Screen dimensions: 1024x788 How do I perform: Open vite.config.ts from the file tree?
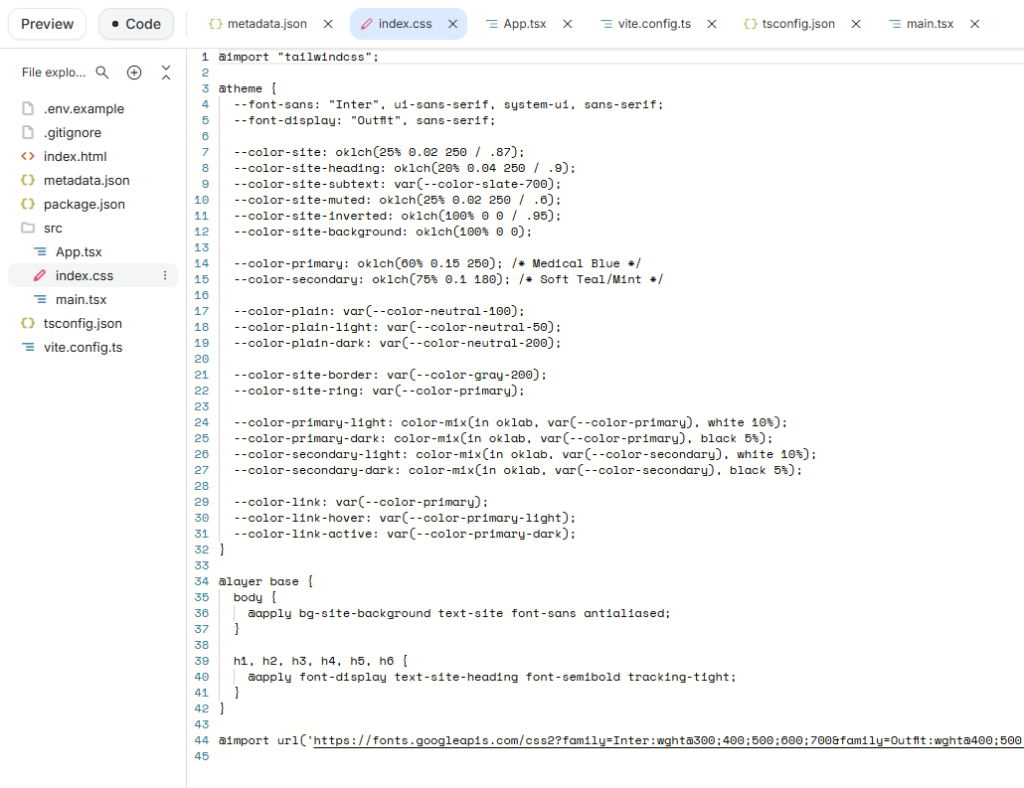coord(83,347)
